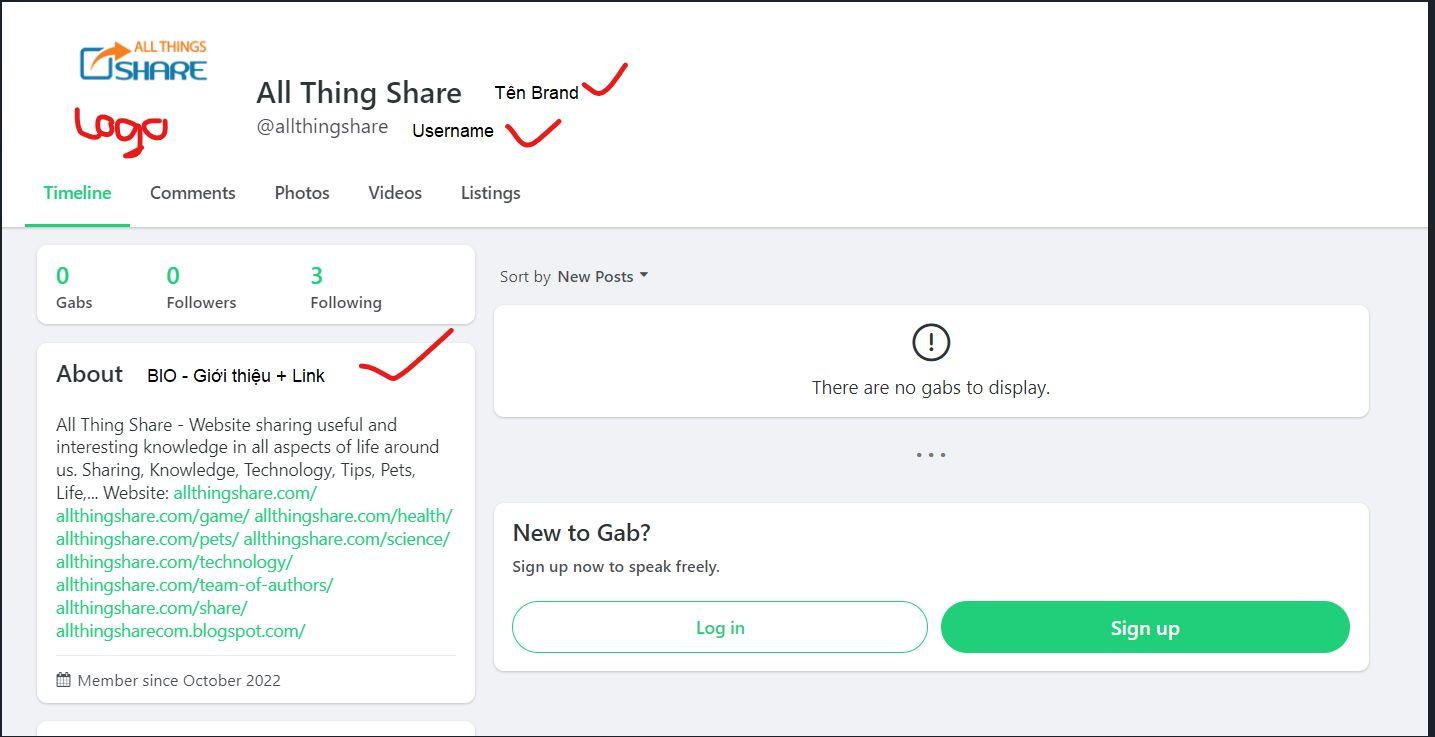This screenshot has height=737, width=1435.
Task: Click the exclamation alert icon
Action: 930,343
